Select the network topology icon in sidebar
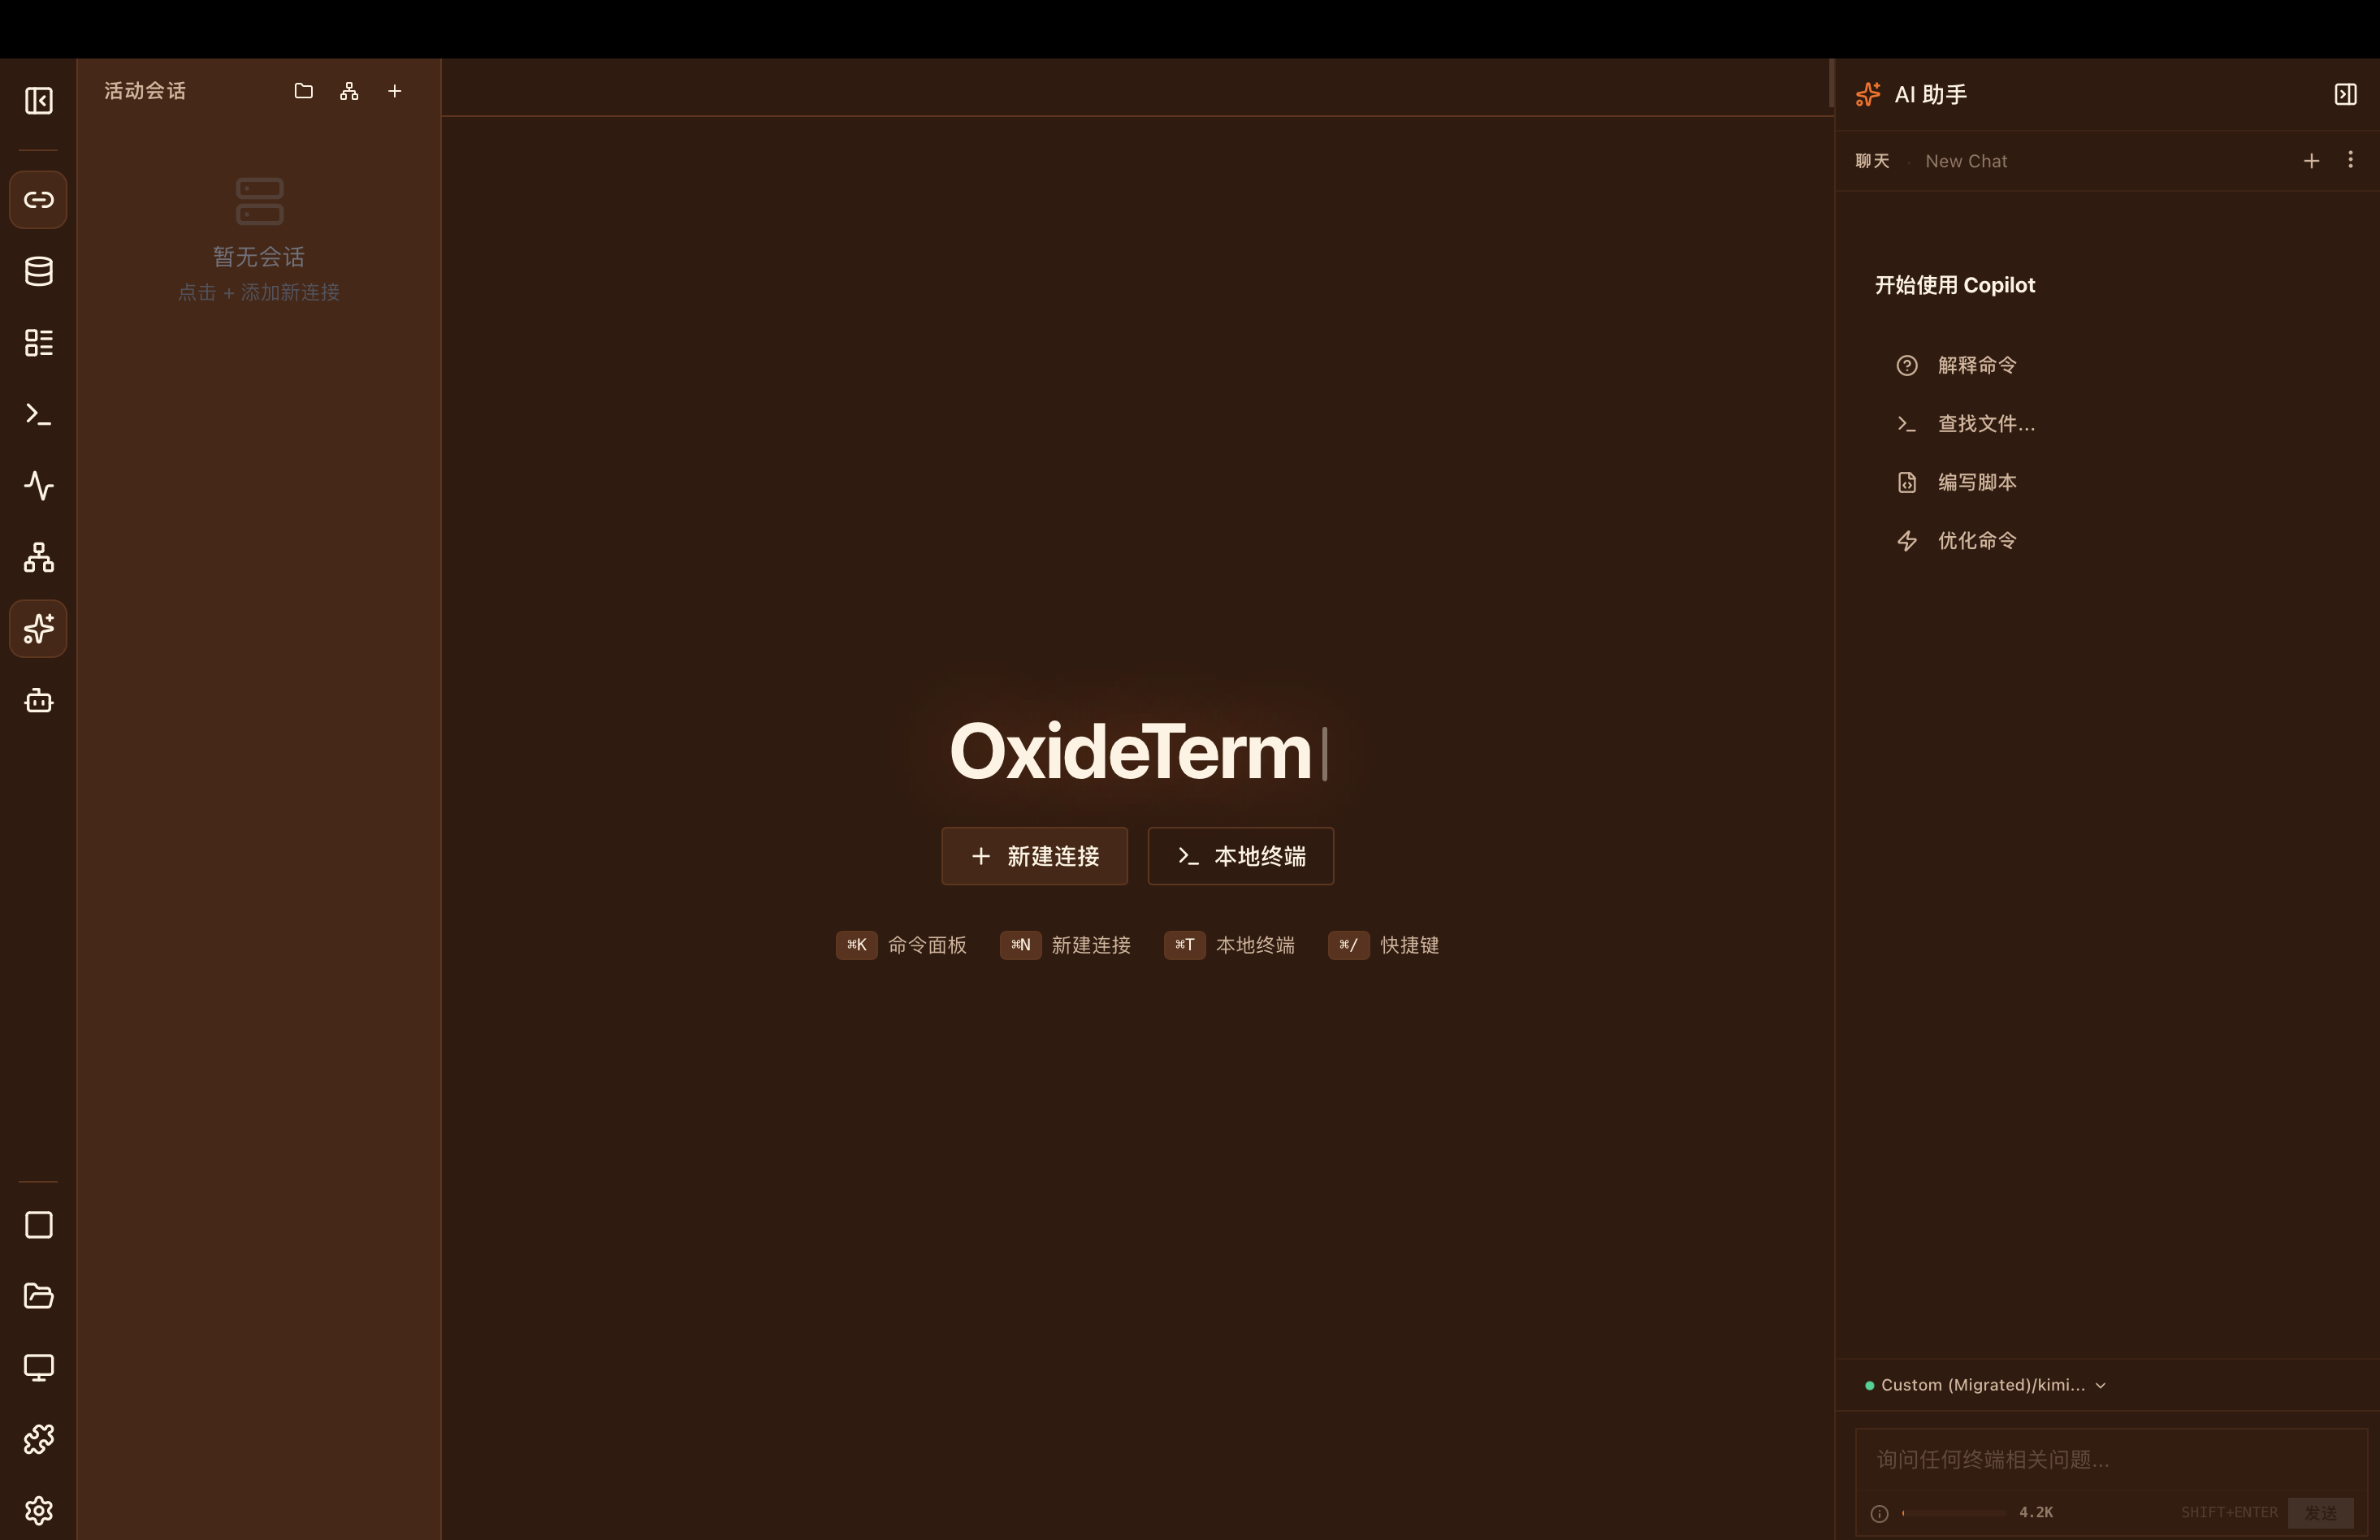Image resolution: width=2380 pixels, height=1540 pixels. pos(38,557)
